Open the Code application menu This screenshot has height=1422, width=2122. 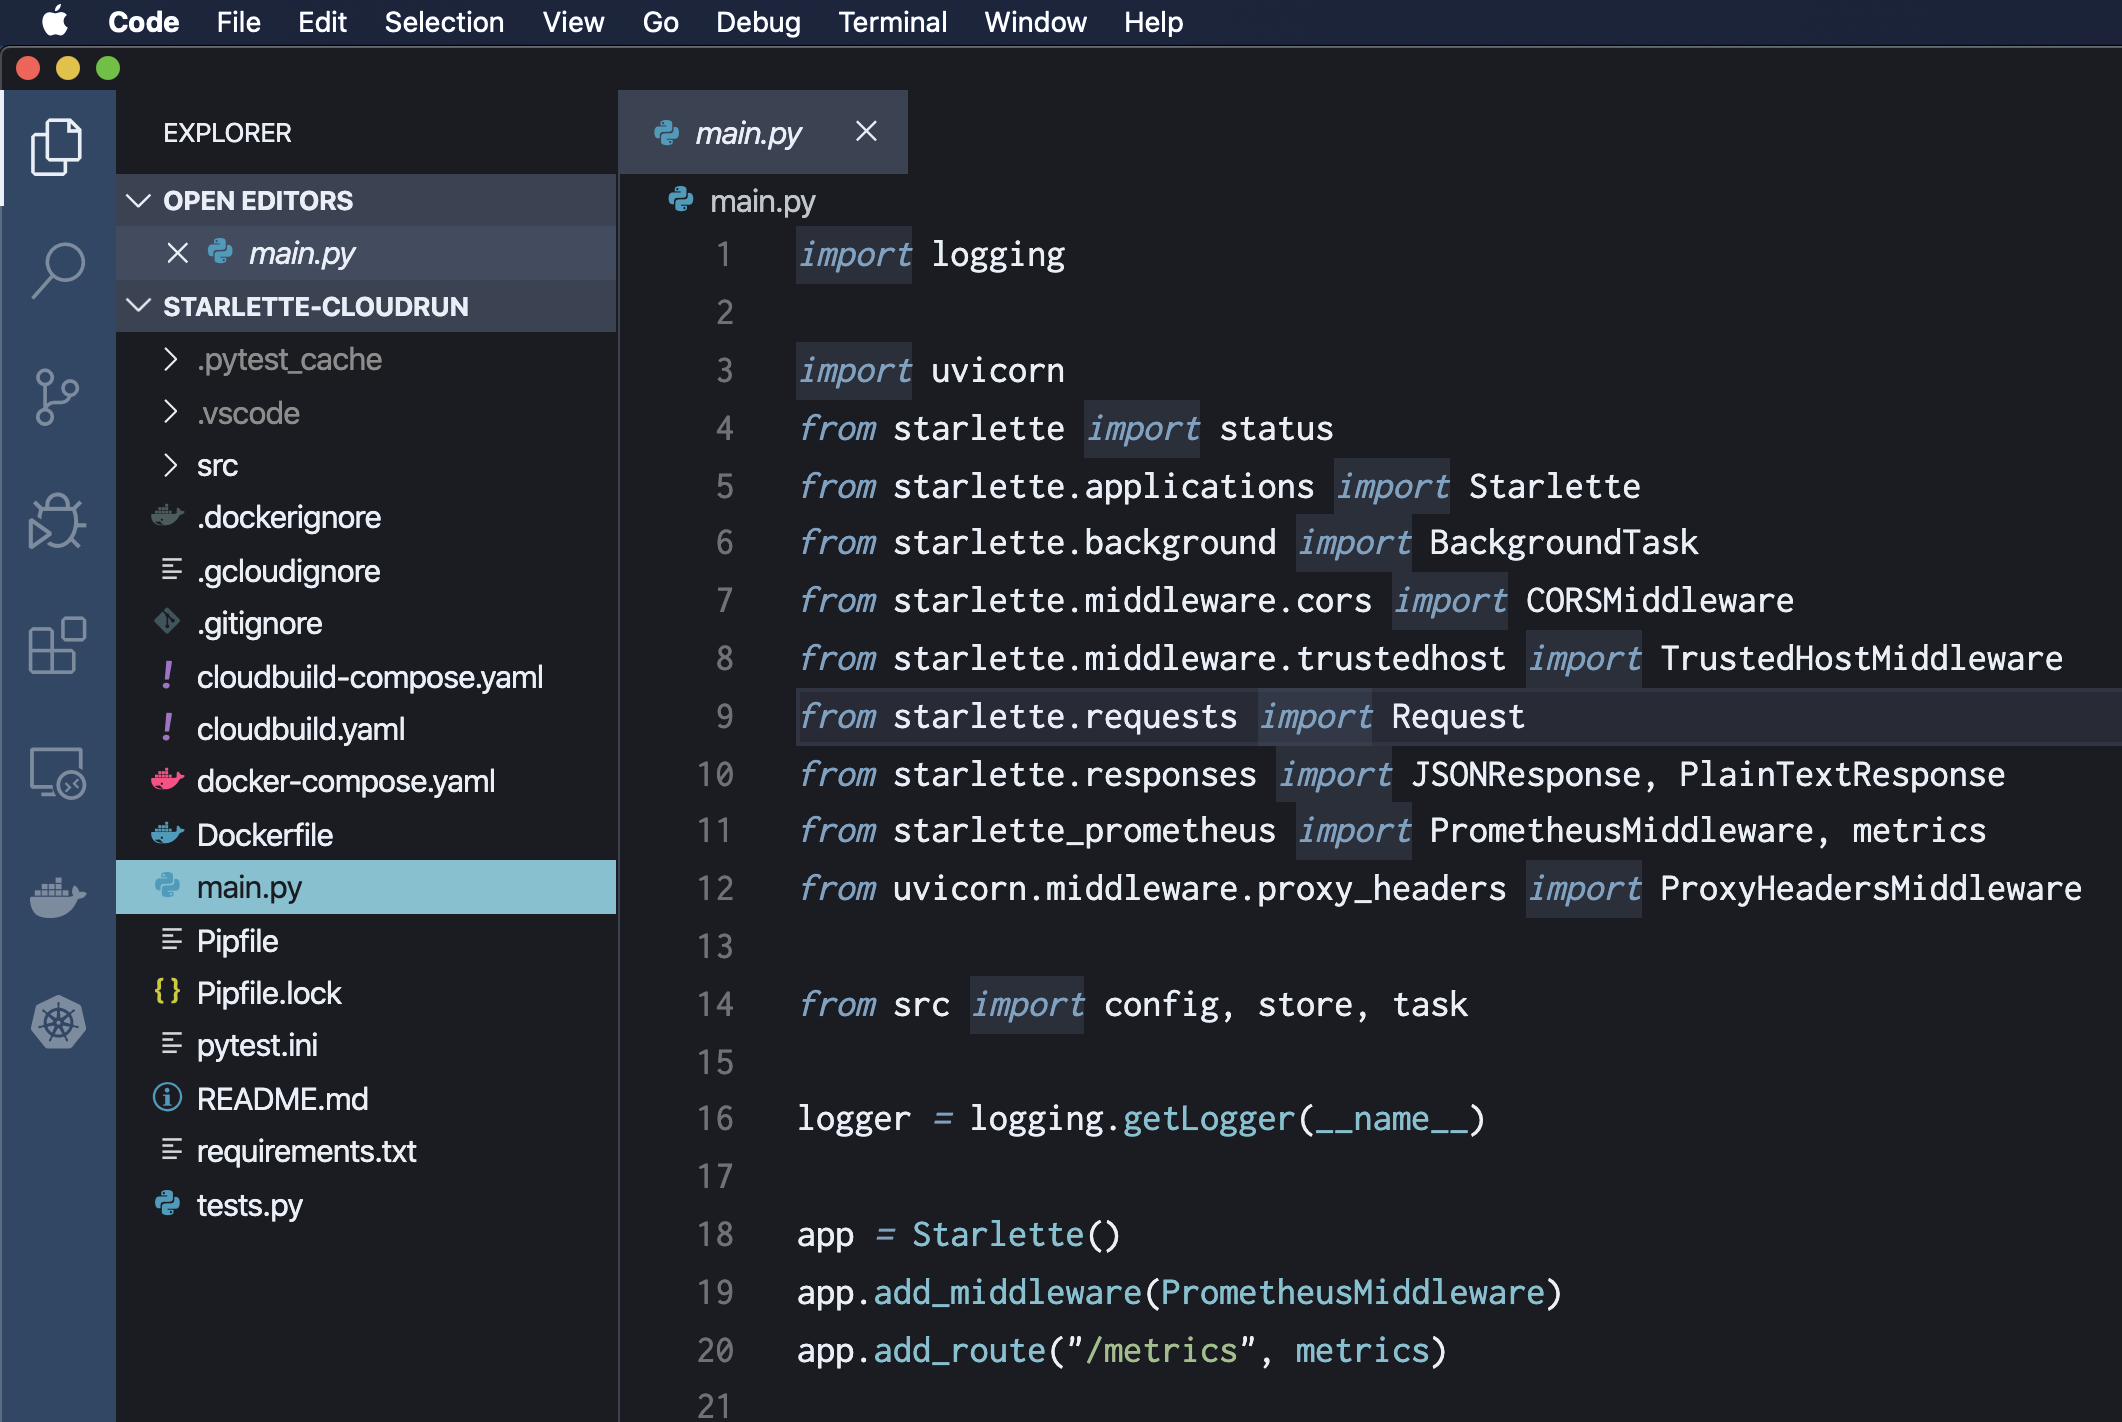click(144, 22)
